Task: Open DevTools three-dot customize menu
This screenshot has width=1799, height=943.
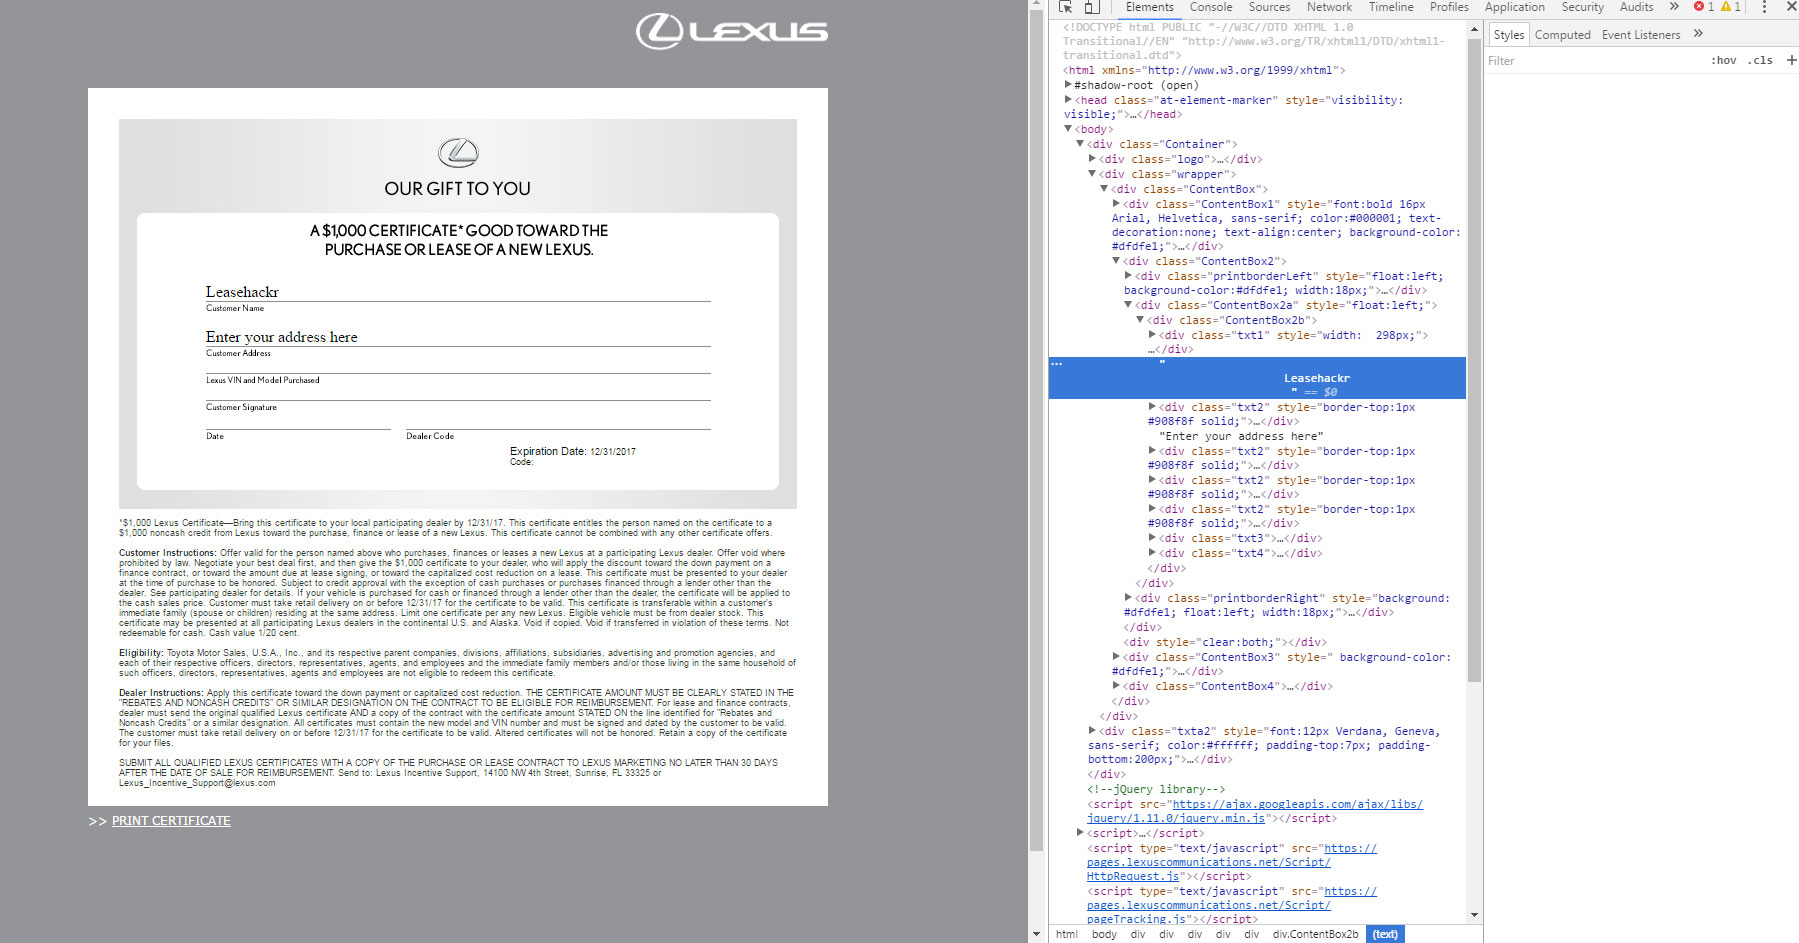Action: click(1764, 7)
